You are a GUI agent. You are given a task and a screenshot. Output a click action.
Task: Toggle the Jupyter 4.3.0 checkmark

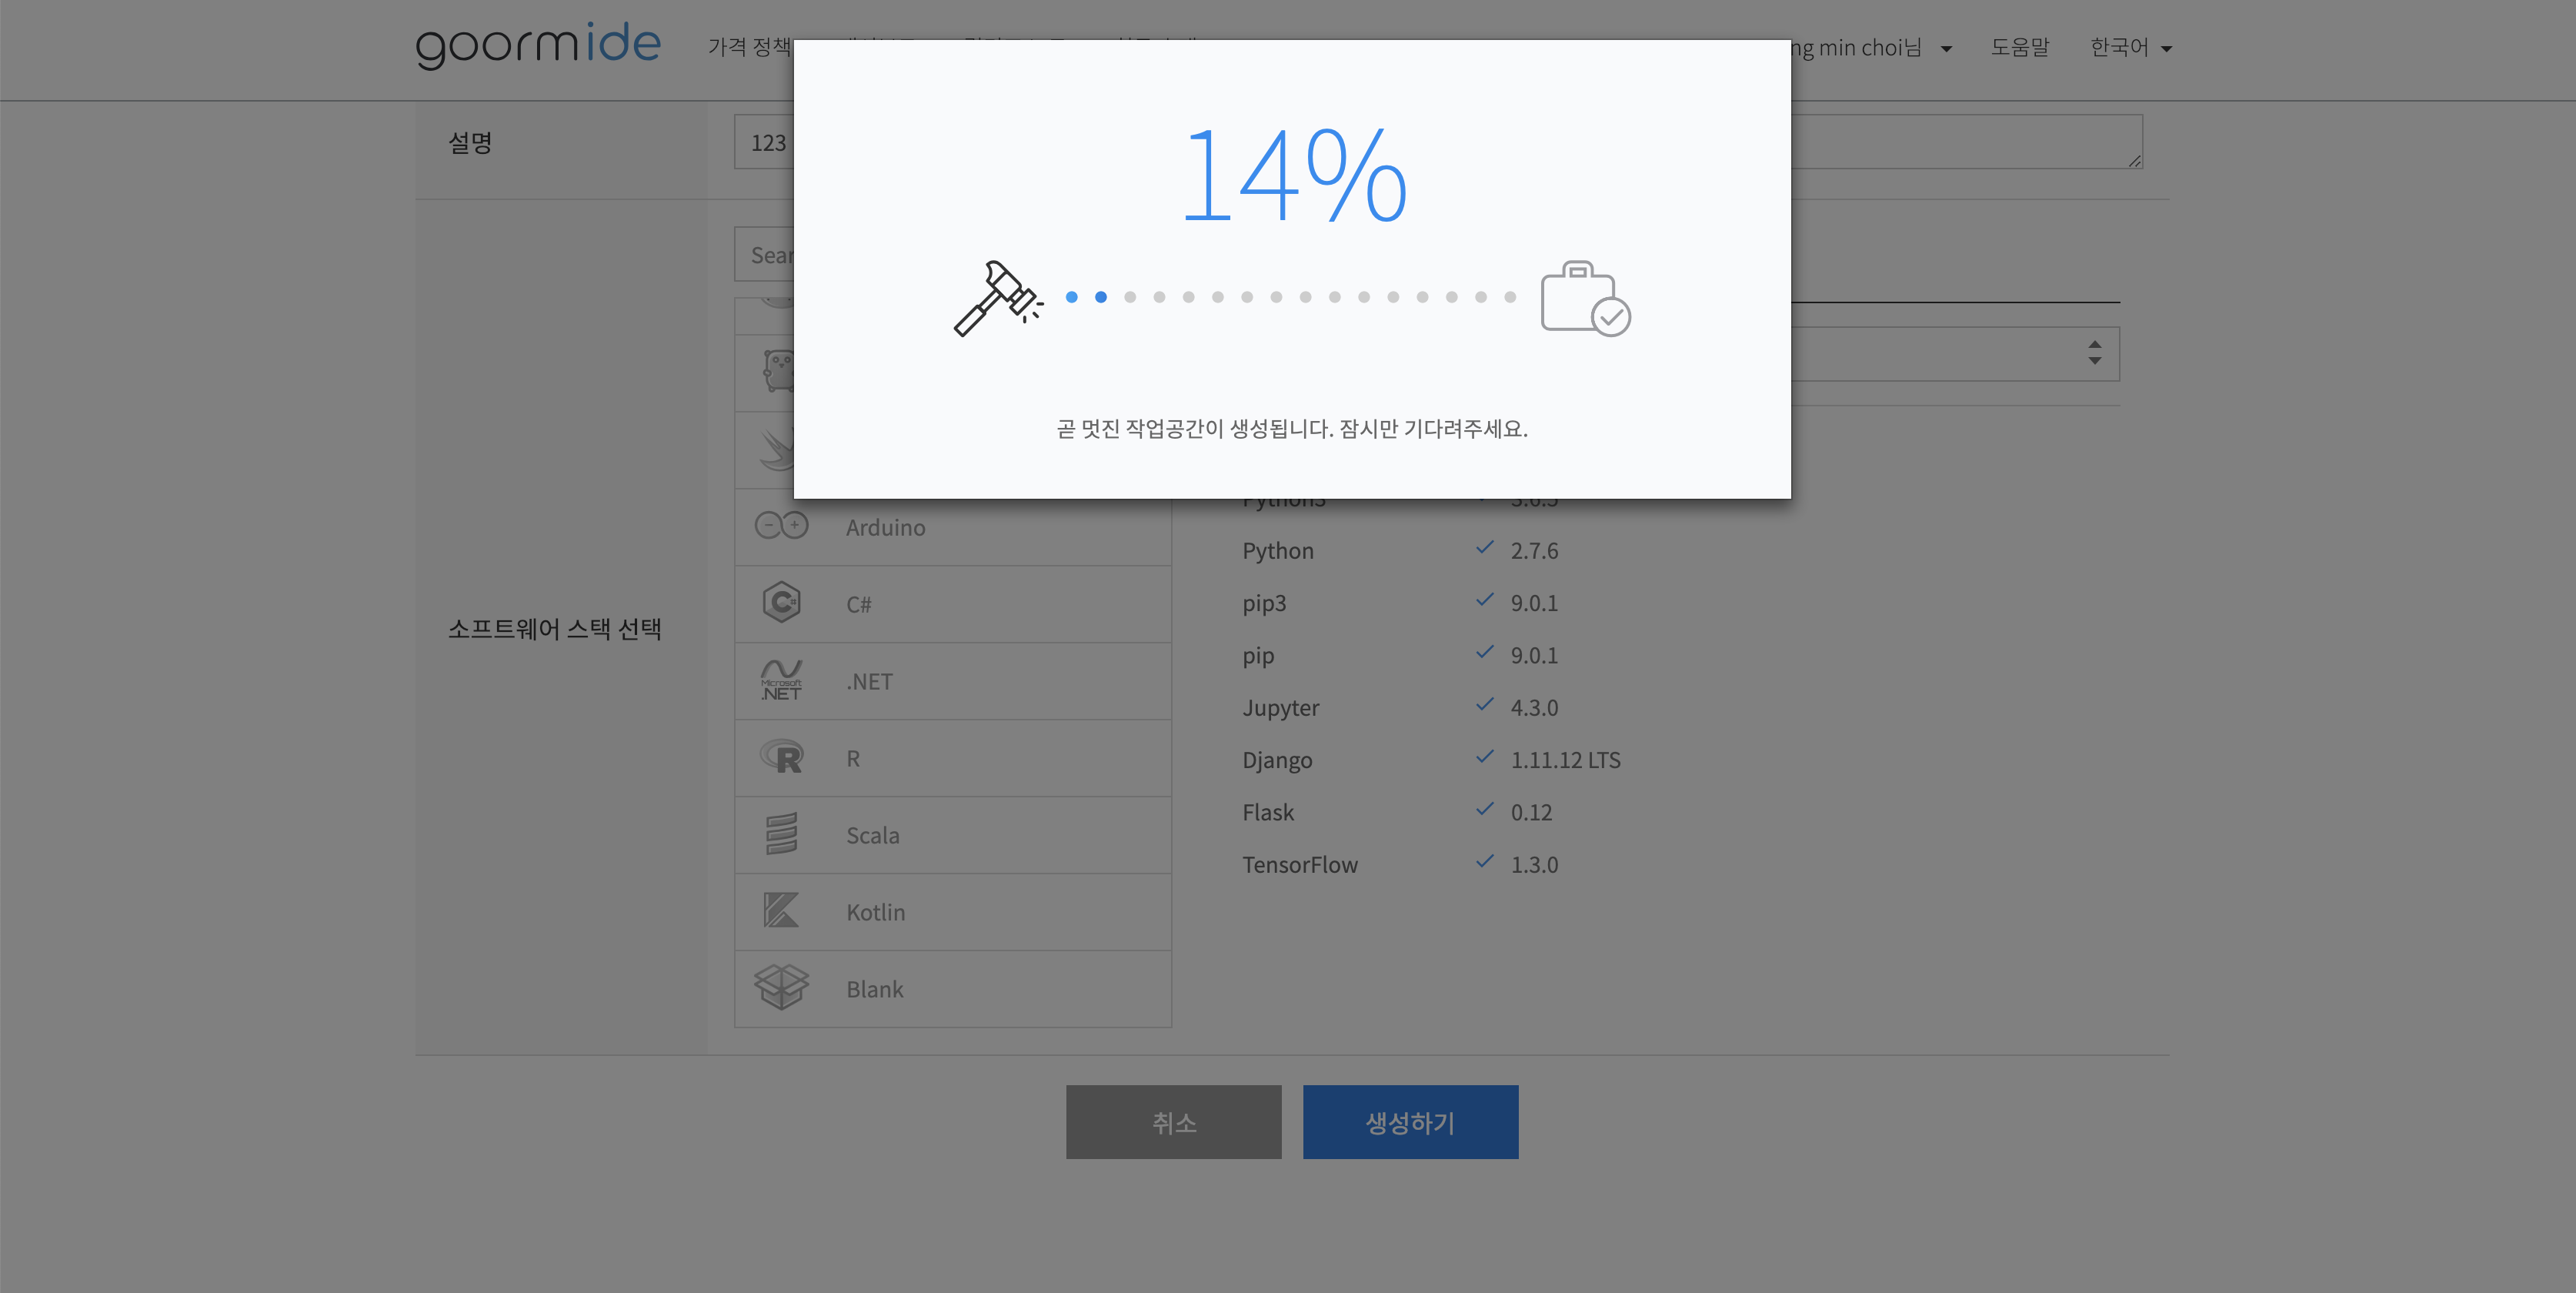point(1485,705)
